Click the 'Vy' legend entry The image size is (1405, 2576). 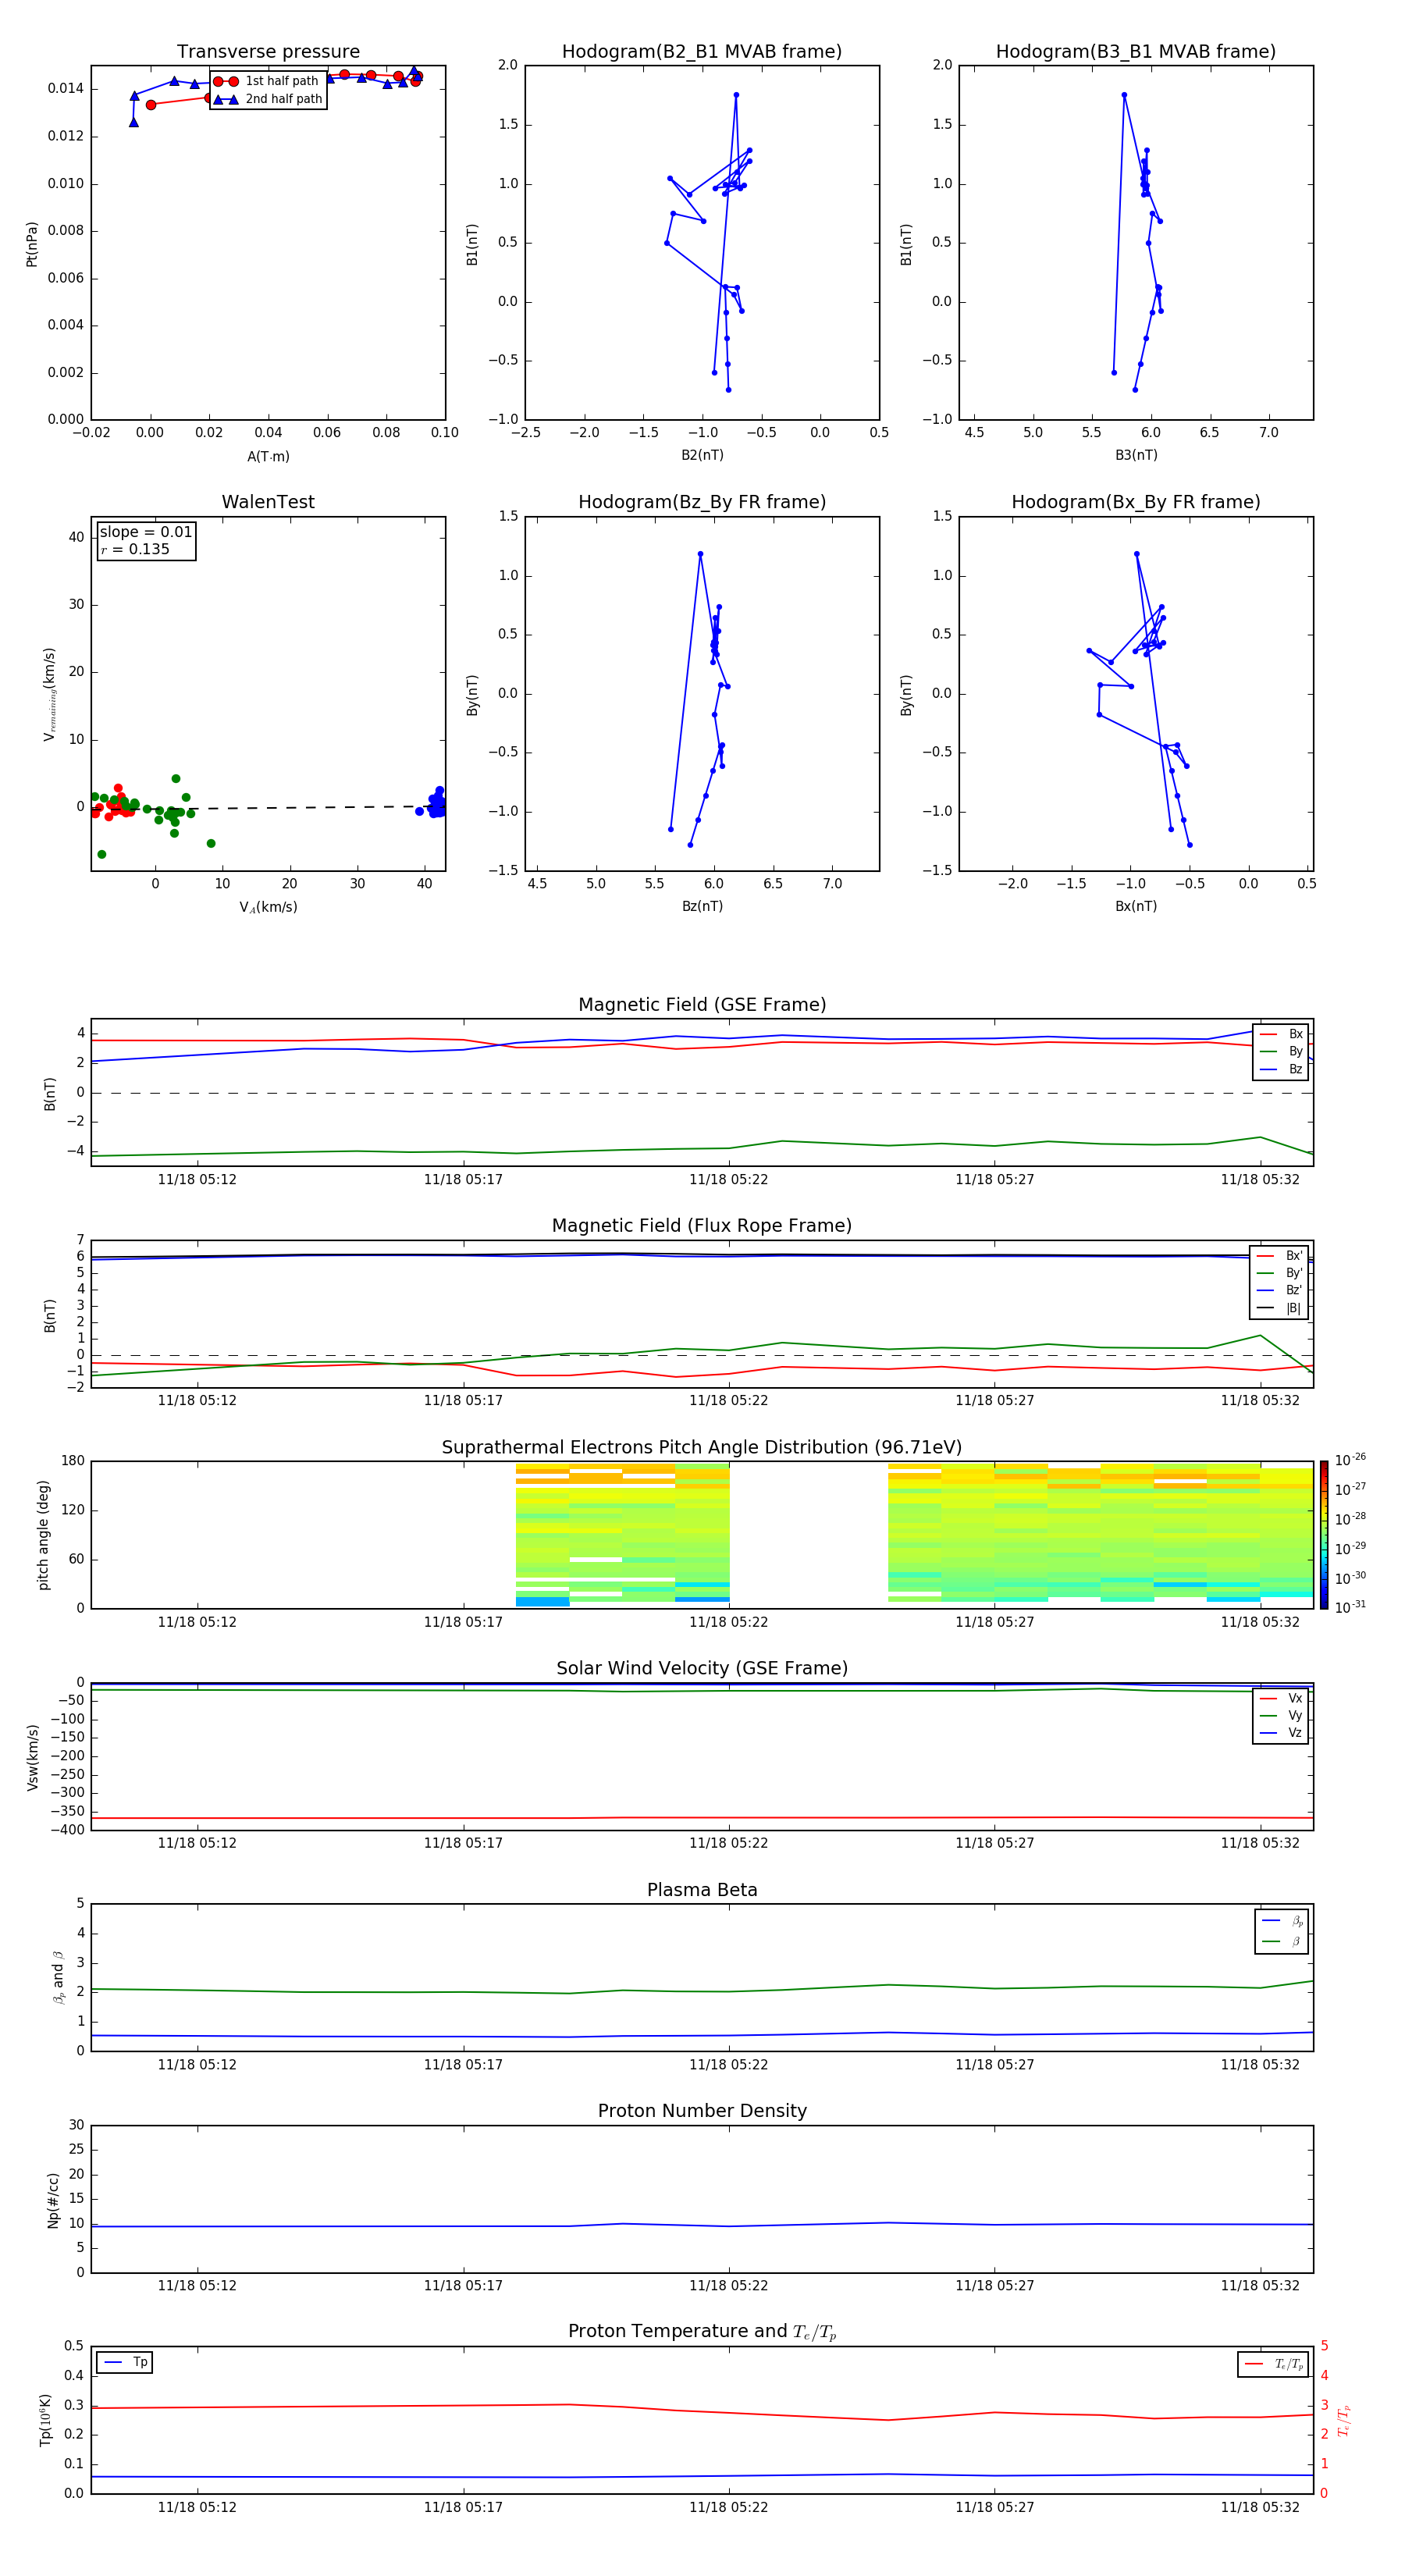[1281, 1716]
